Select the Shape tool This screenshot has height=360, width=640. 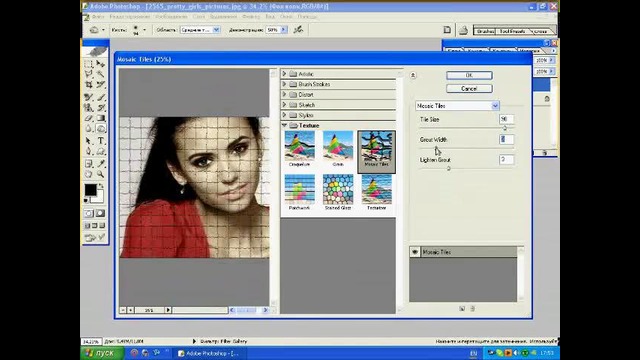pyautogui.click(x=101, y=151)
